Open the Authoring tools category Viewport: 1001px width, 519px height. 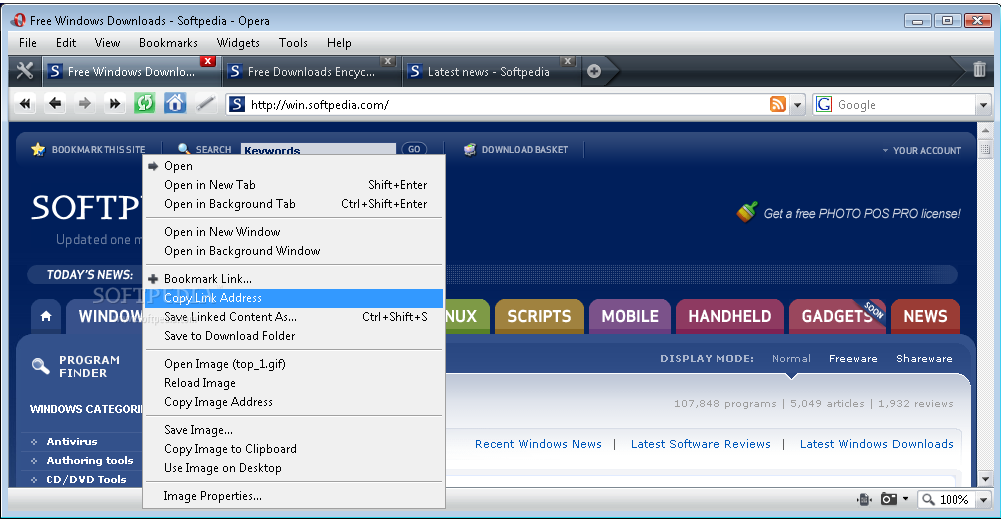point(89,461)
